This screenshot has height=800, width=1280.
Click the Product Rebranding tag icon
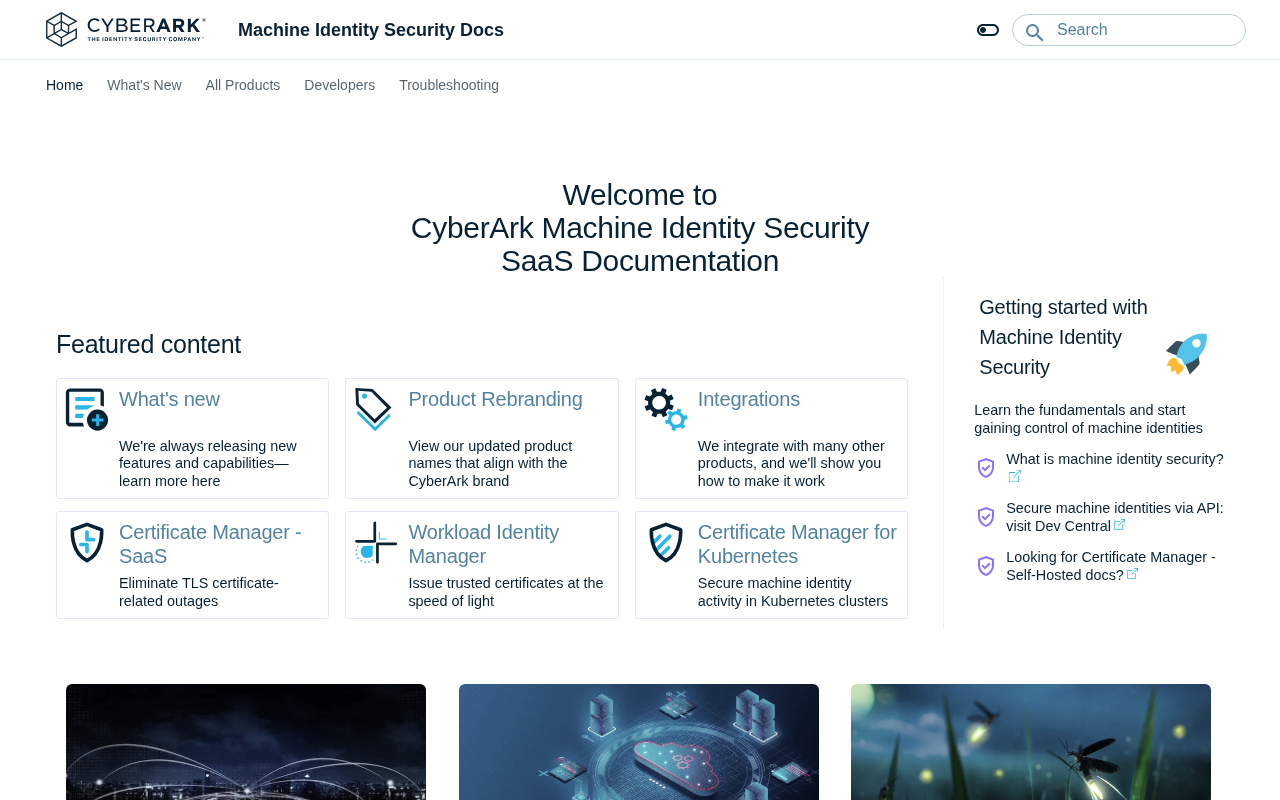click(374, 410)
